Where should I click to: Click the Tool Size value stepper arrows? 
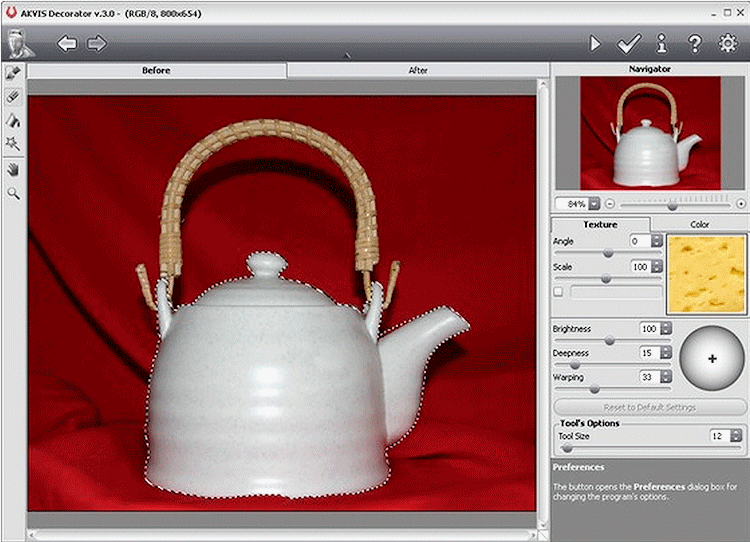(x=738, y=436)
